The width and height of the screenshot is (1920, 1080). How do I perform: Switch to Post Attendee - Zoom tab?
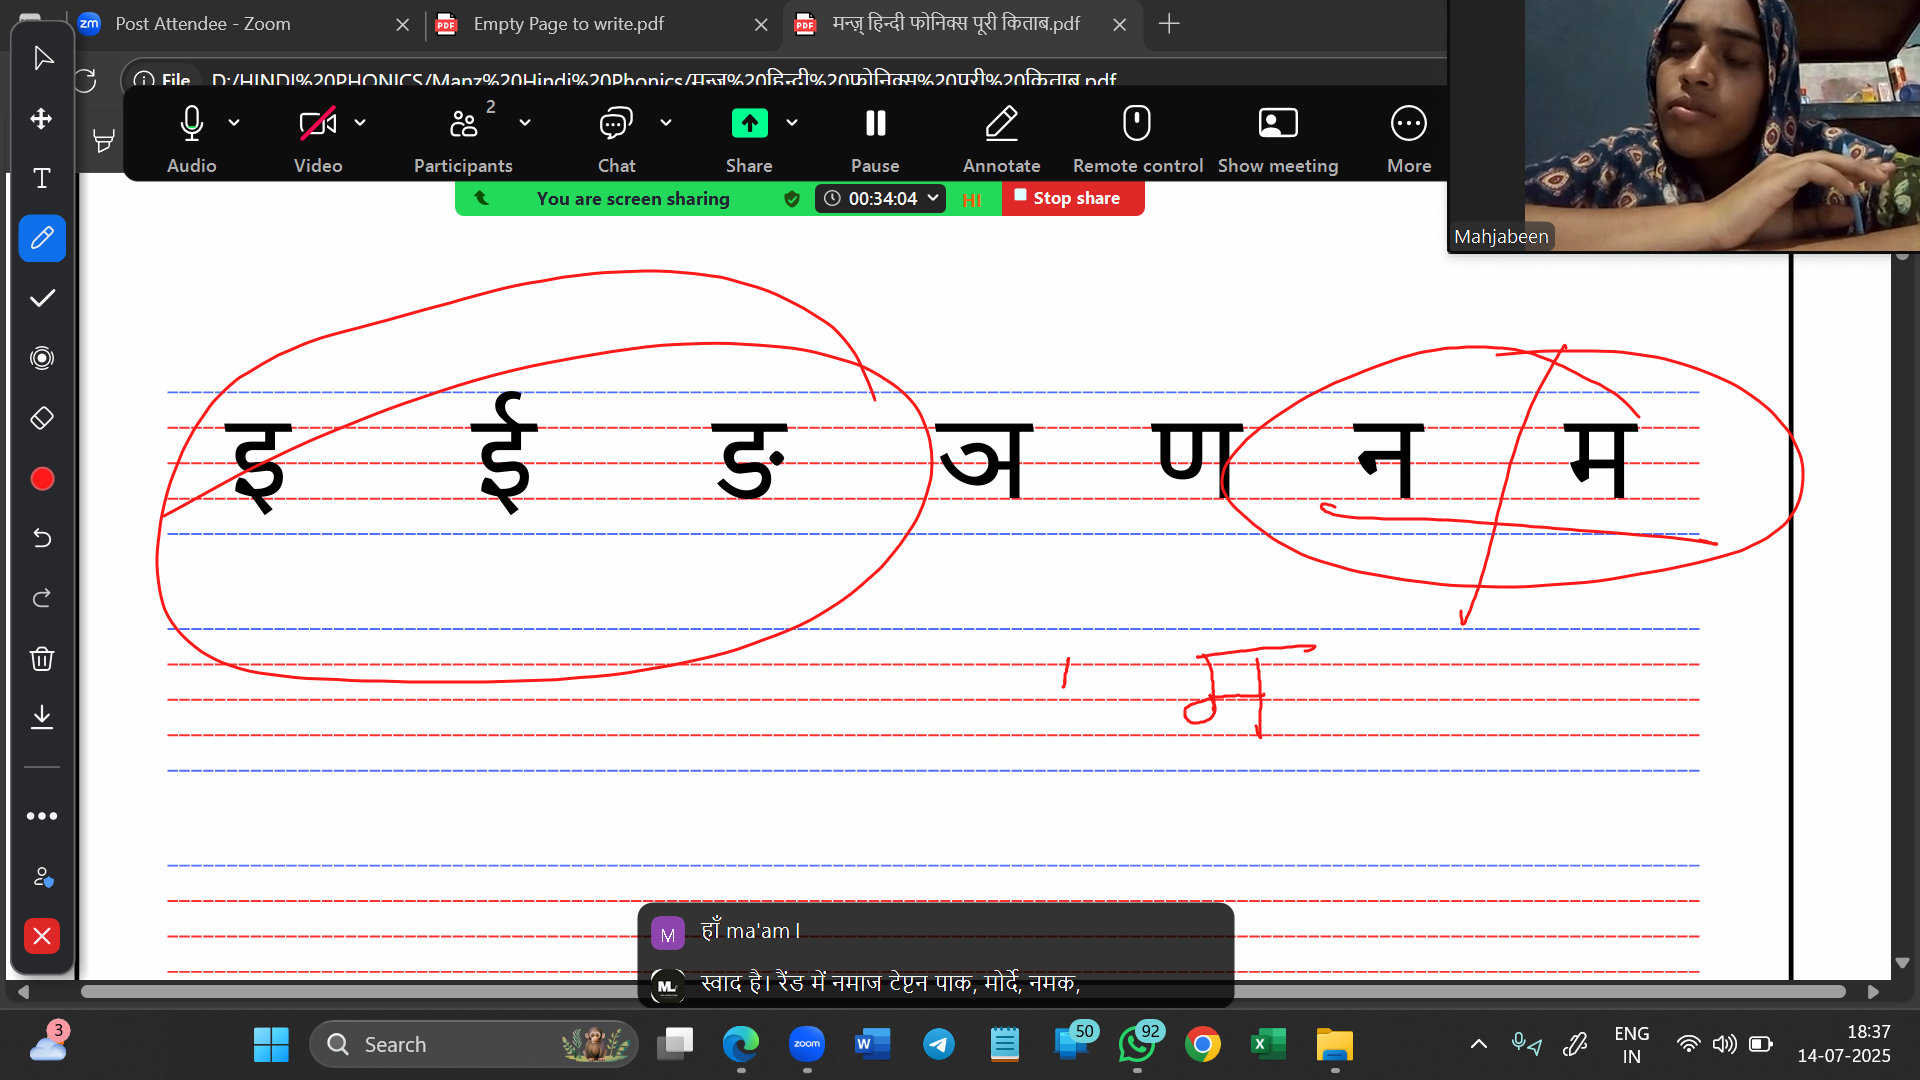click(x=203, y=24)
